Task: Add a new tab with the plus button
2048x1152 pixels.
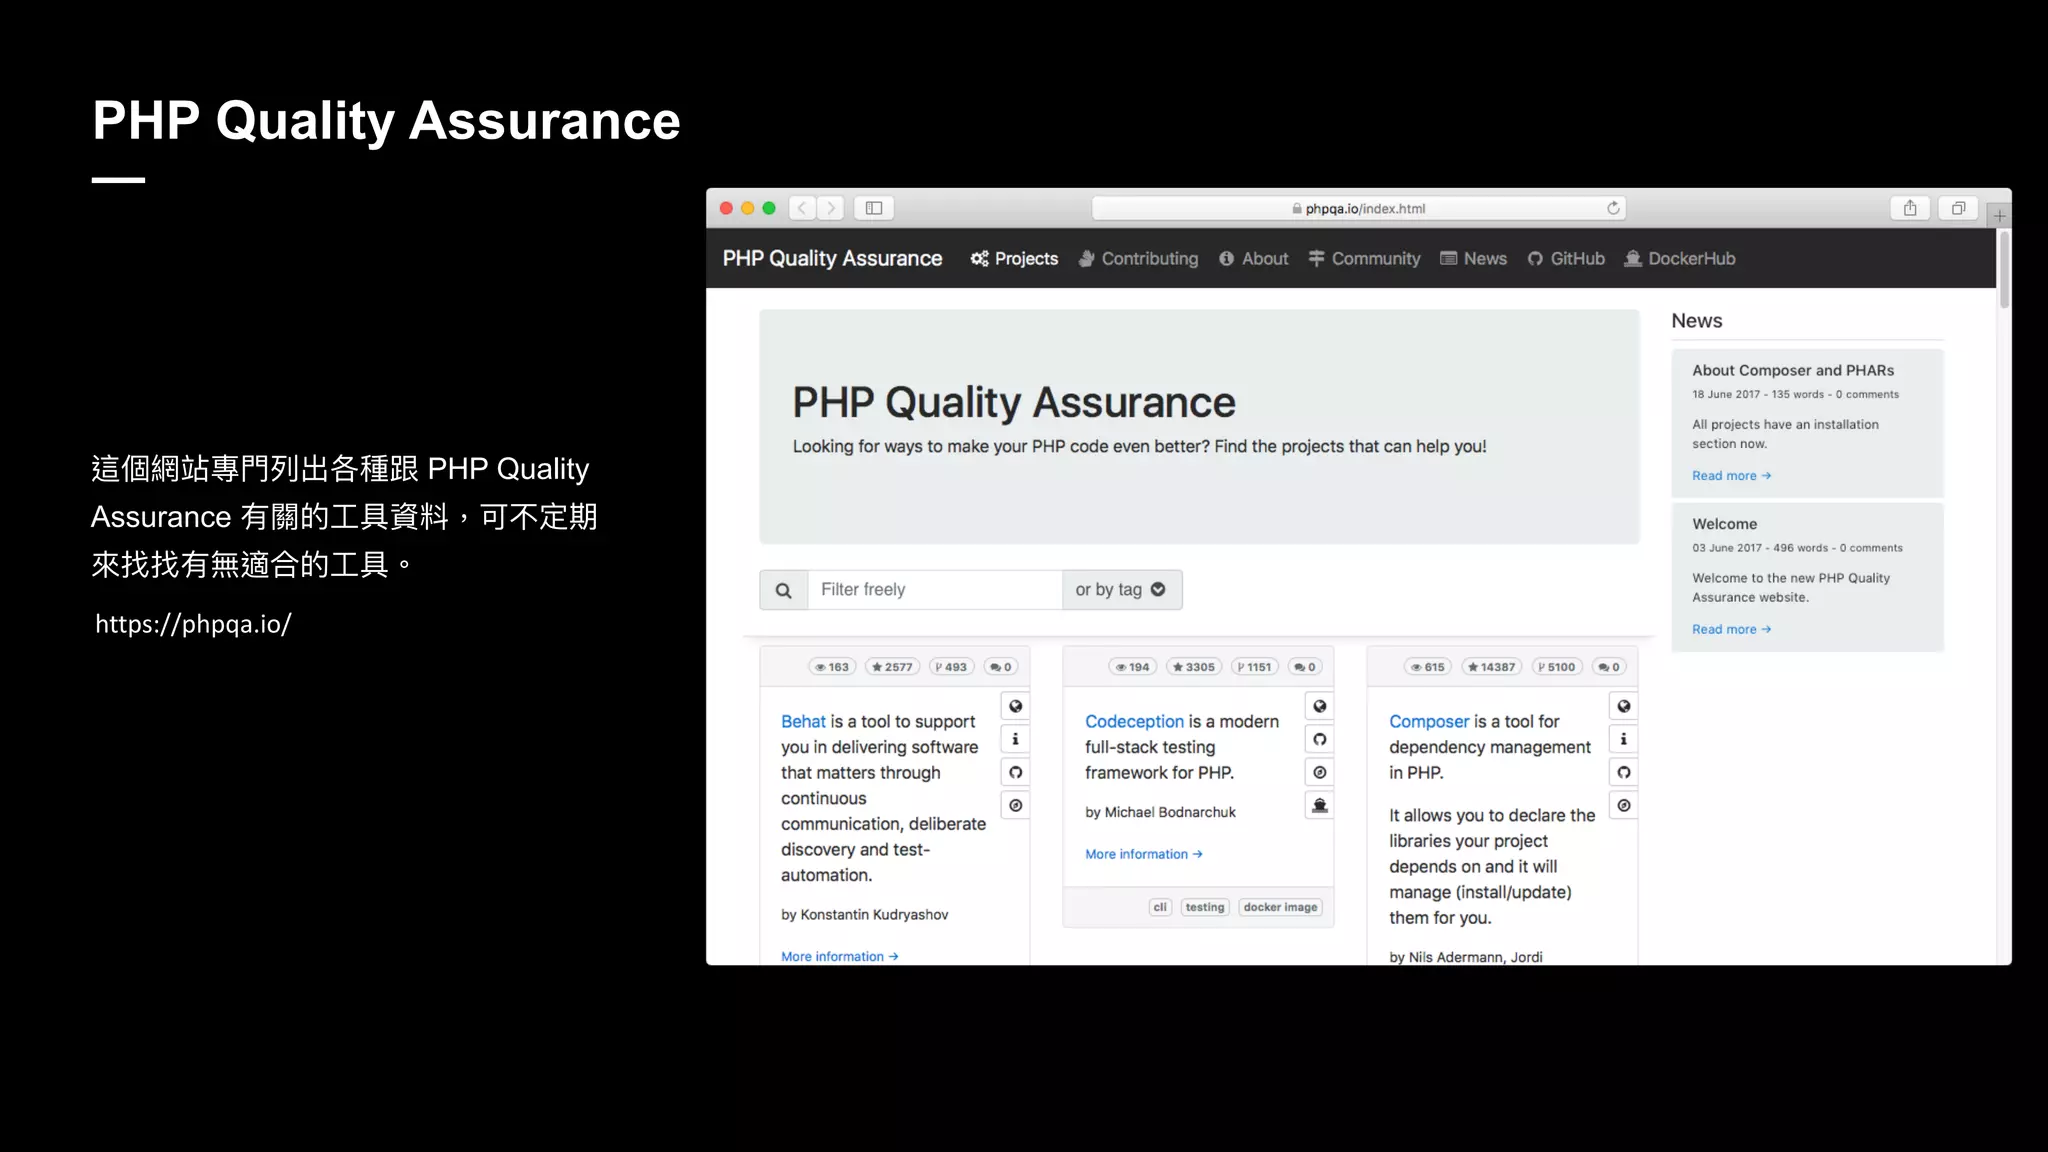Action: coord(1999,215)
